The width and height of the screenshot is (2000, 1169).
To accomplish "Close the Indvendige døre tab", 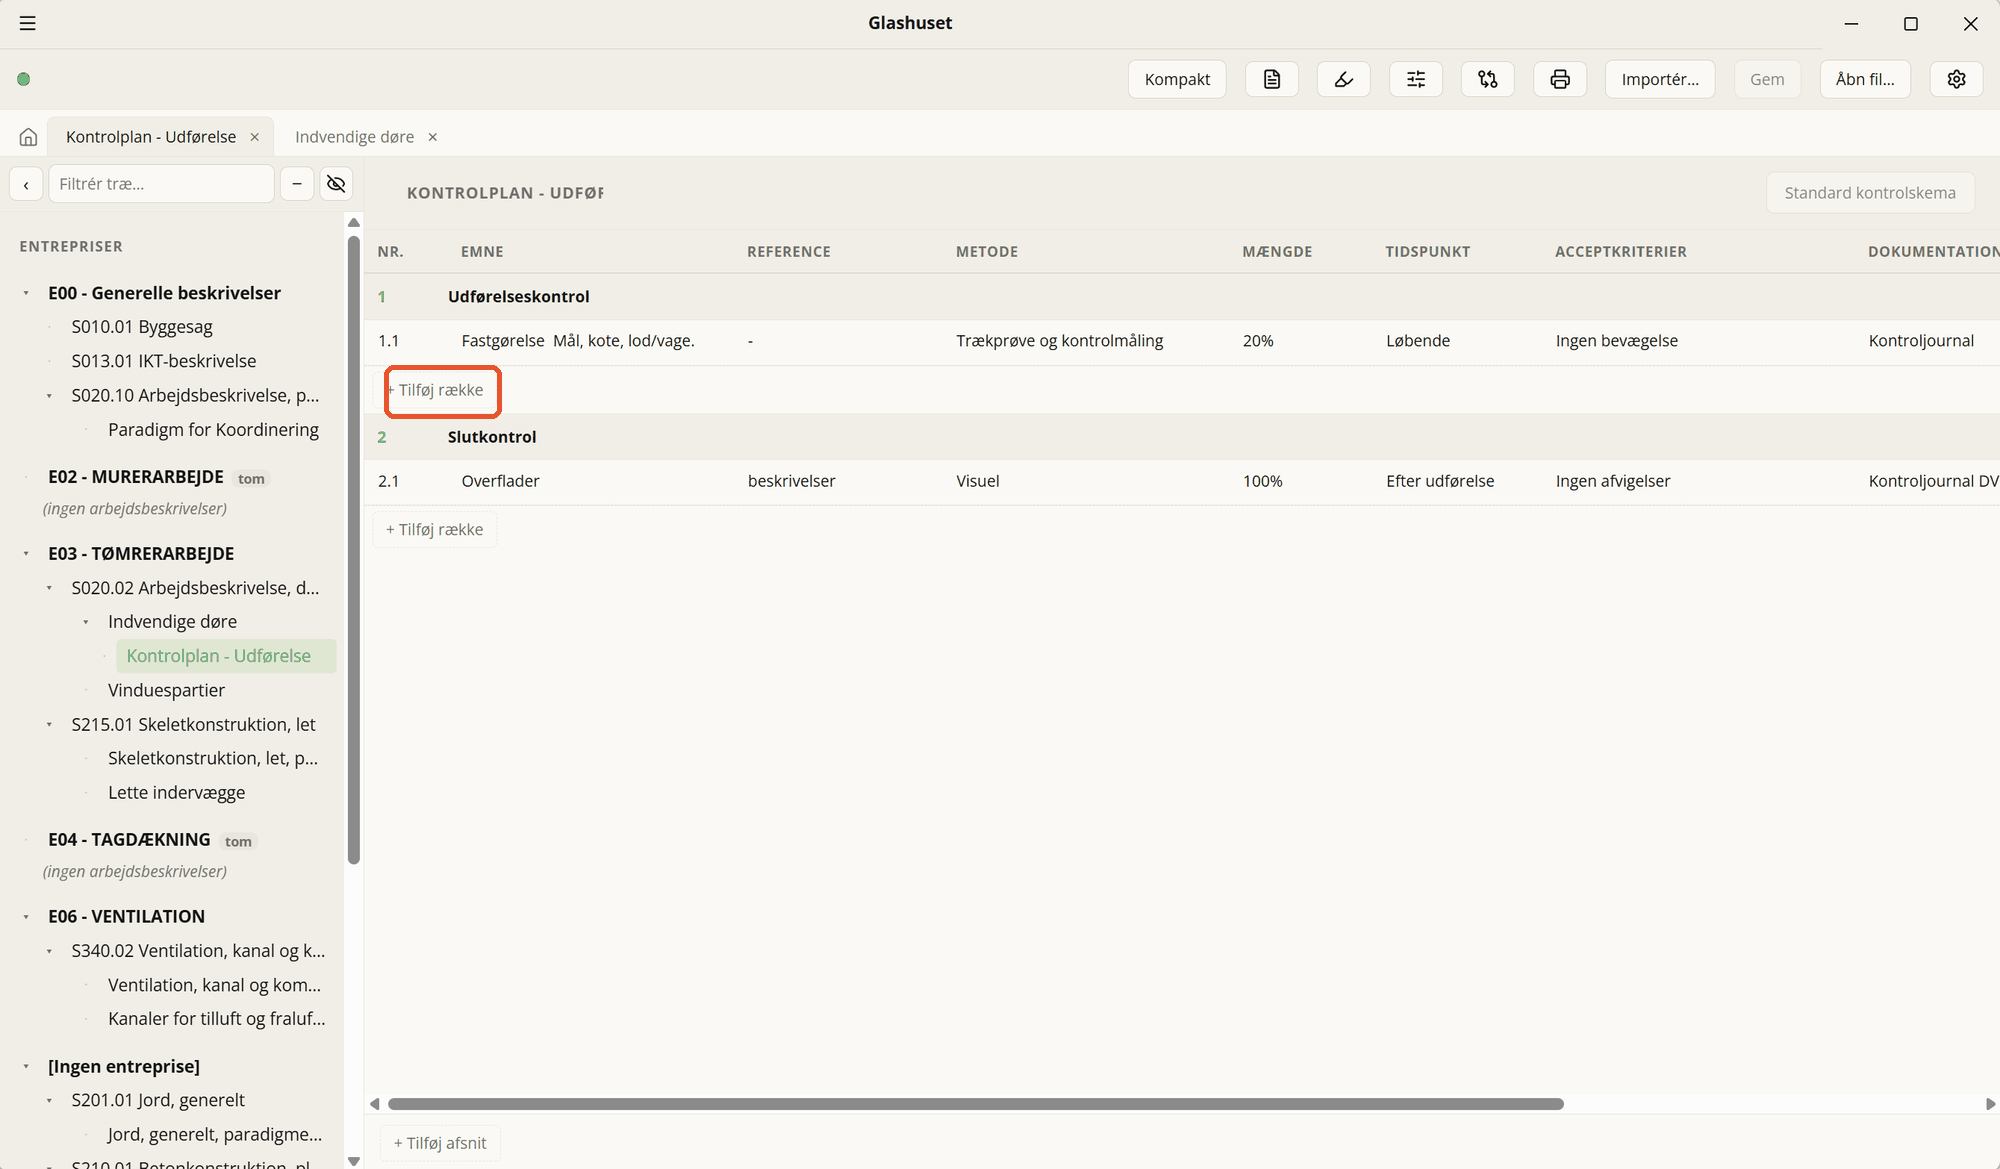I will [x=433, y=137].
